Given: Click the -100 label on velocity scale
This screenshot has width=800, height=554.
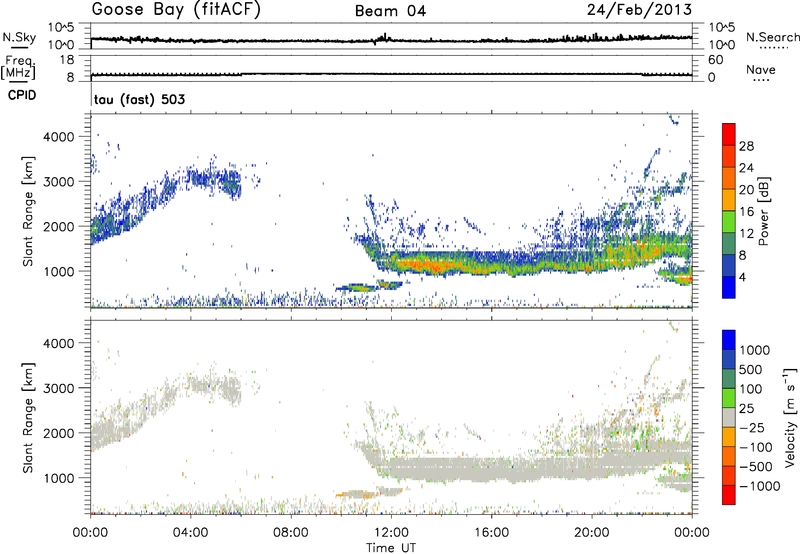Looking at the screenshot, I should [756, 447].
